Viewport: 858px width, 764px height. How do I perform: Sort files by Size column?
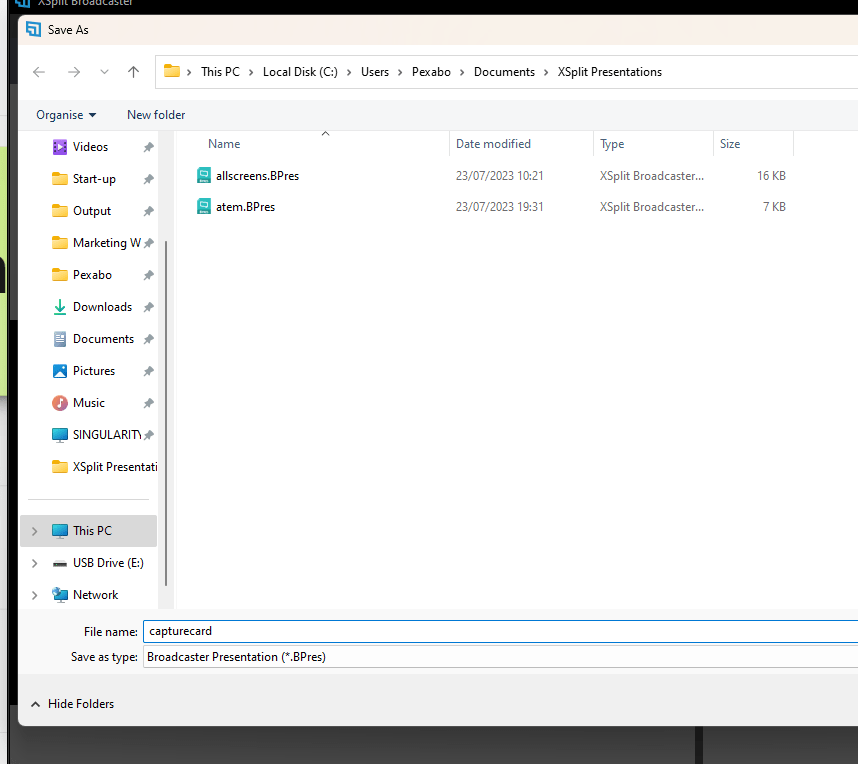[x=730, y=144]
